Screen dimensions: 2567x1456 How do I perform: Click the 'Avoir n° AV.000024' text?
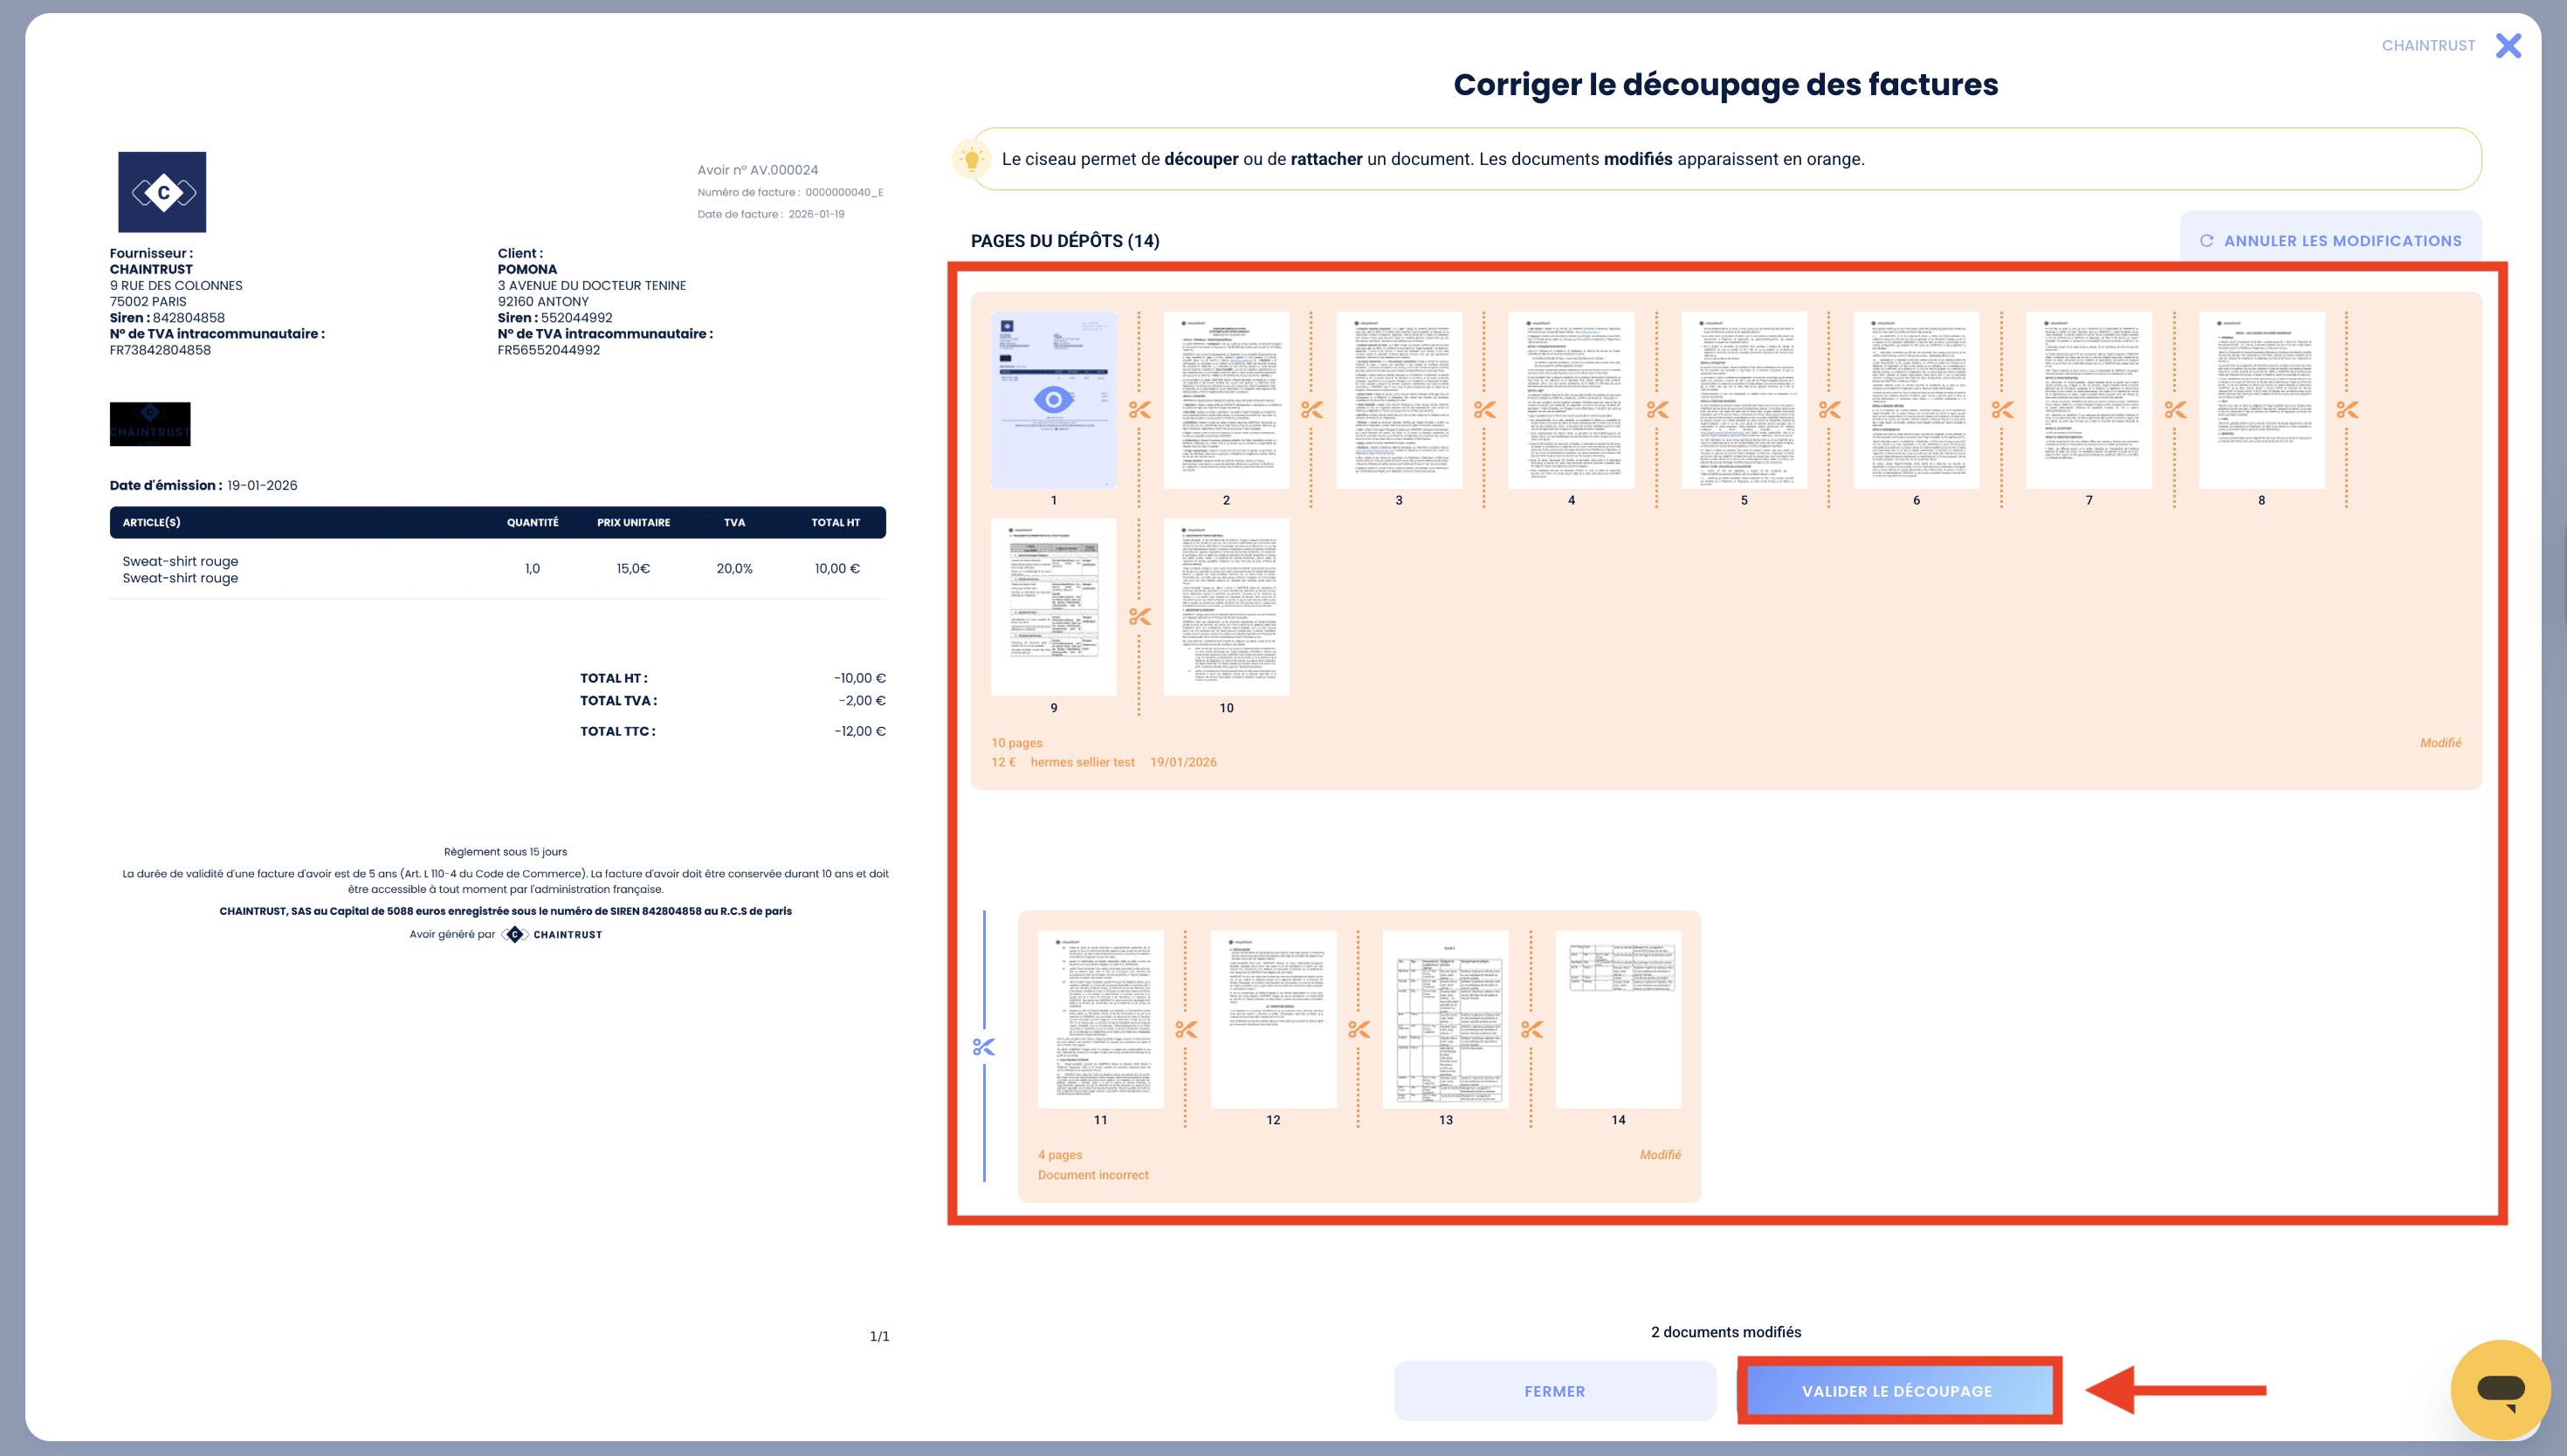[x=758, y=170]
